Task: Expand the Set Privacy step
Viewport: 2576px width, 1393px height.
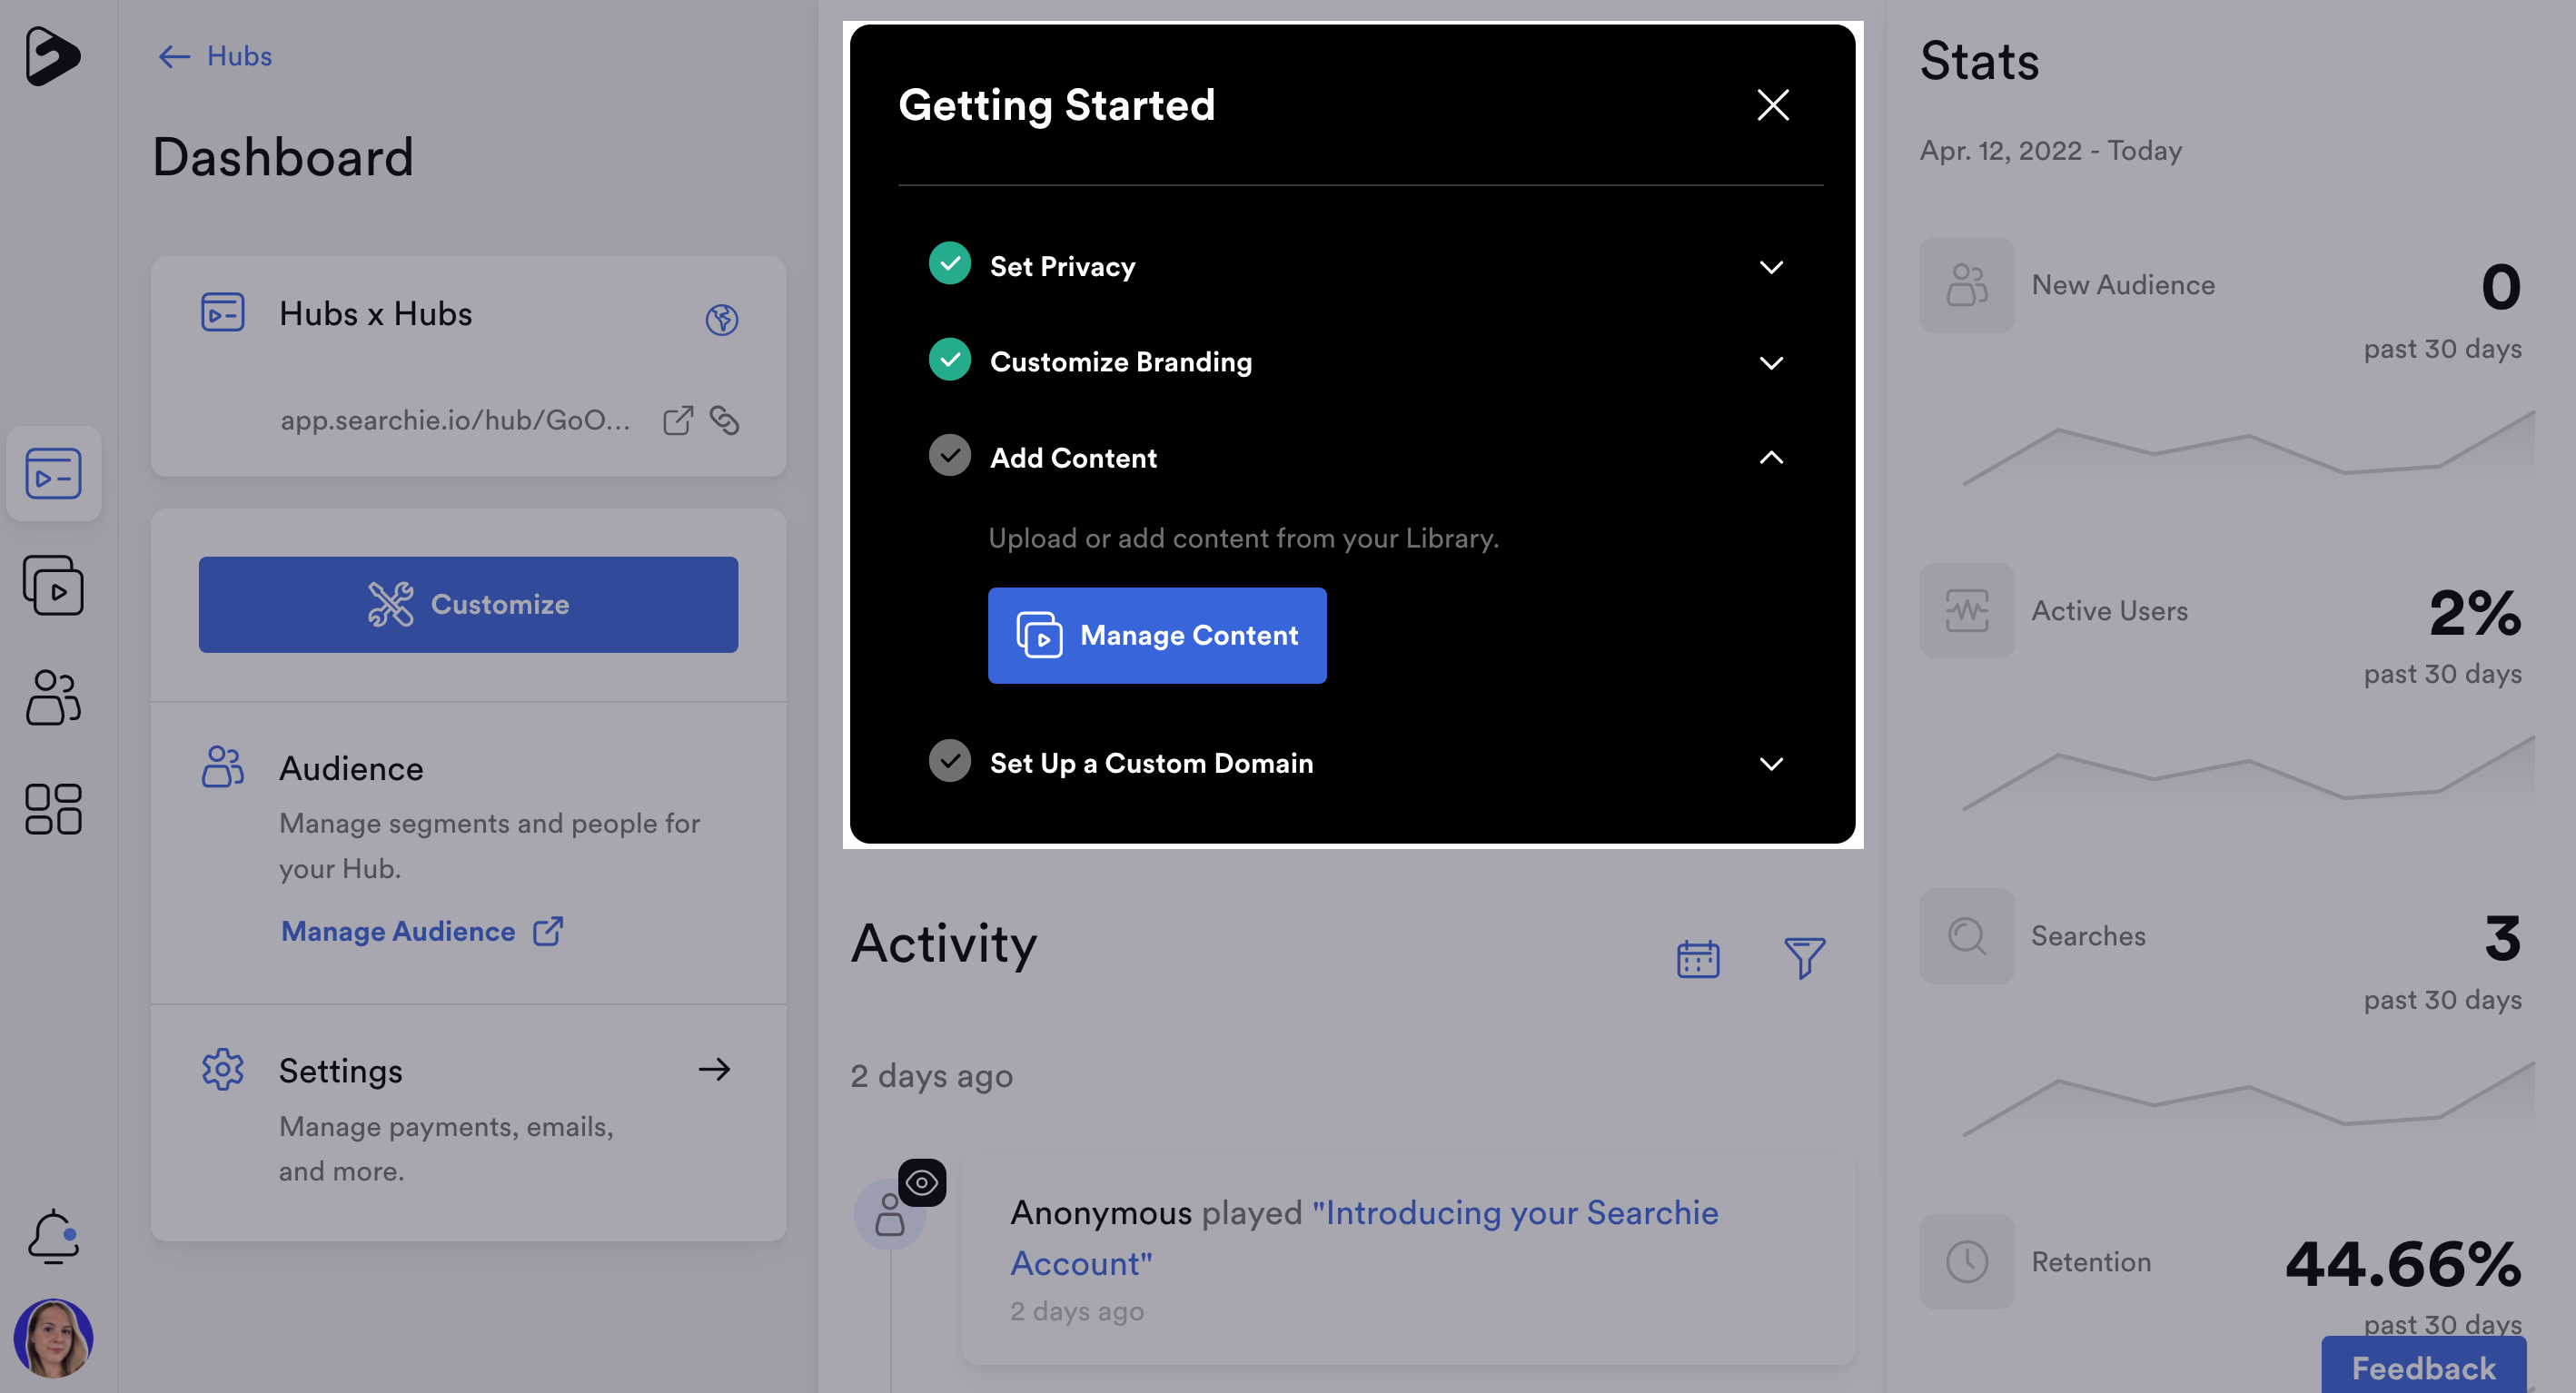Action: coord(1771,267)
